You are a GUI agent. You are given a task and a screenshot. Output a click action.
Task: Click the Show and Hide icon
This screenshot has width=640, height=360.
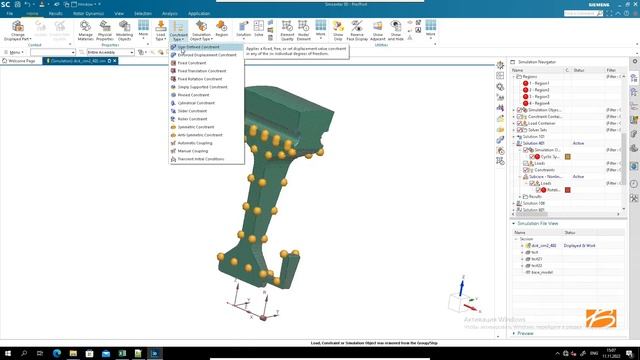tap(396, 30)
